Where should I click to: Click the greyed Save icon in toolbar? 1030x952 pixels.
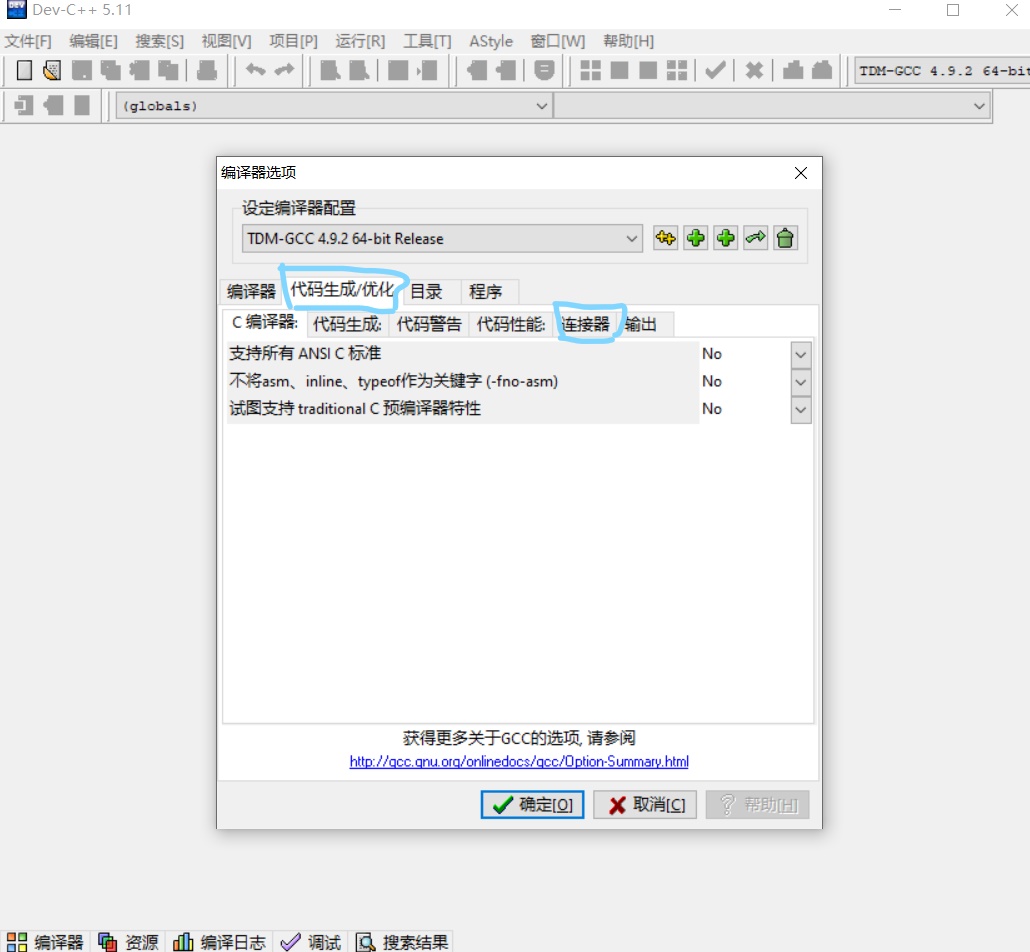[x=81, y=70]
